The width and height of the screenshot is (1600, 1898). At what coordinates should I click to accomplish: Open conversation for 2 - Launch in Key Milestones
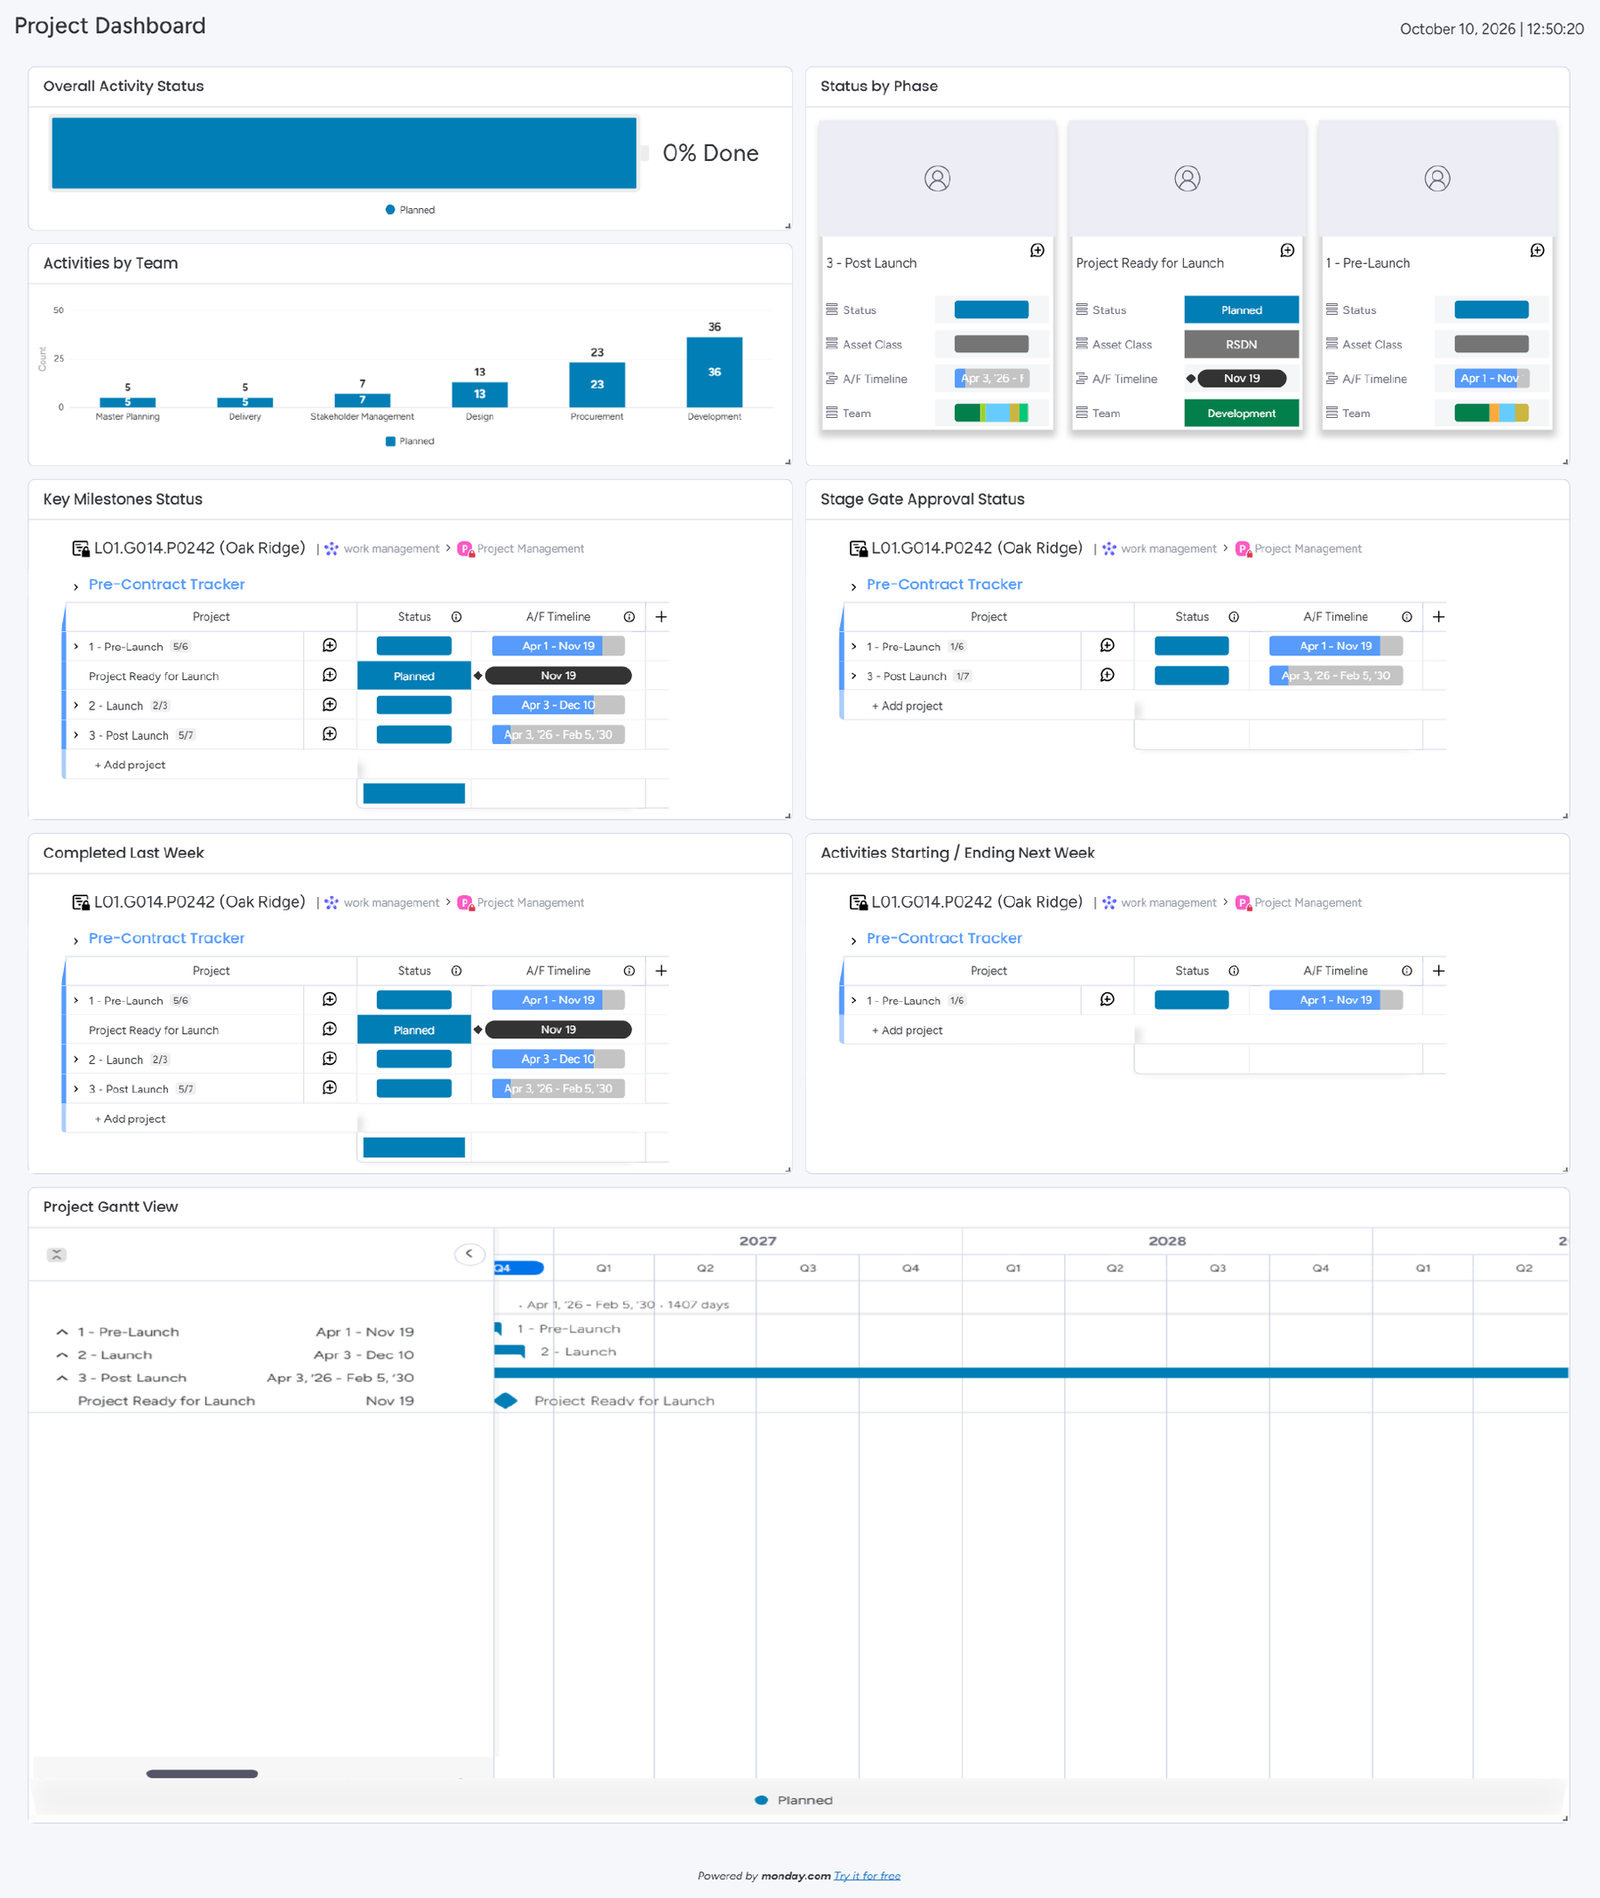tap(330, 705)
